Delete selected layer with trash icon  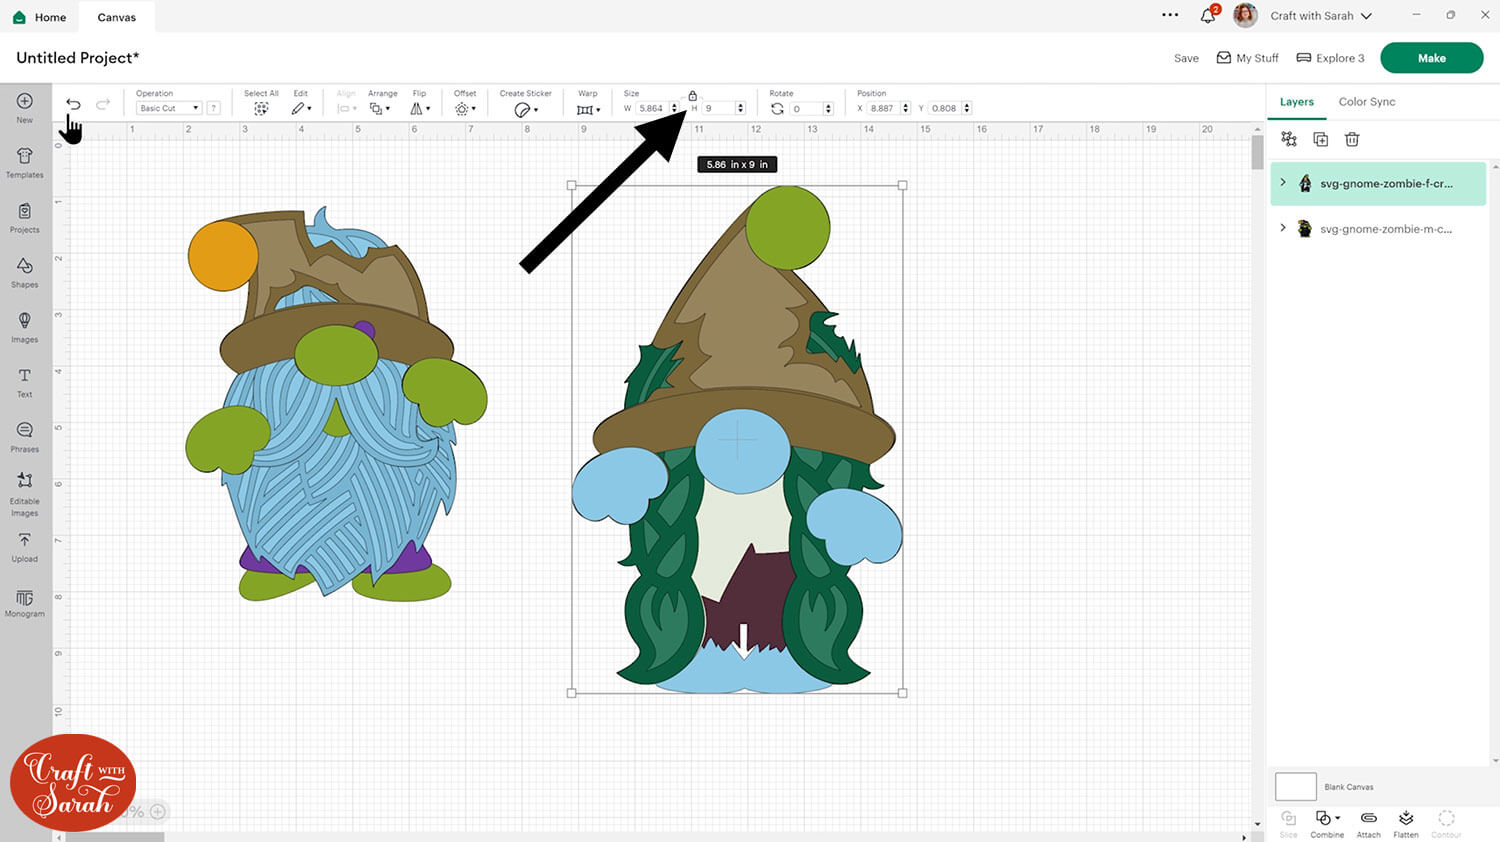(1352, 140)
